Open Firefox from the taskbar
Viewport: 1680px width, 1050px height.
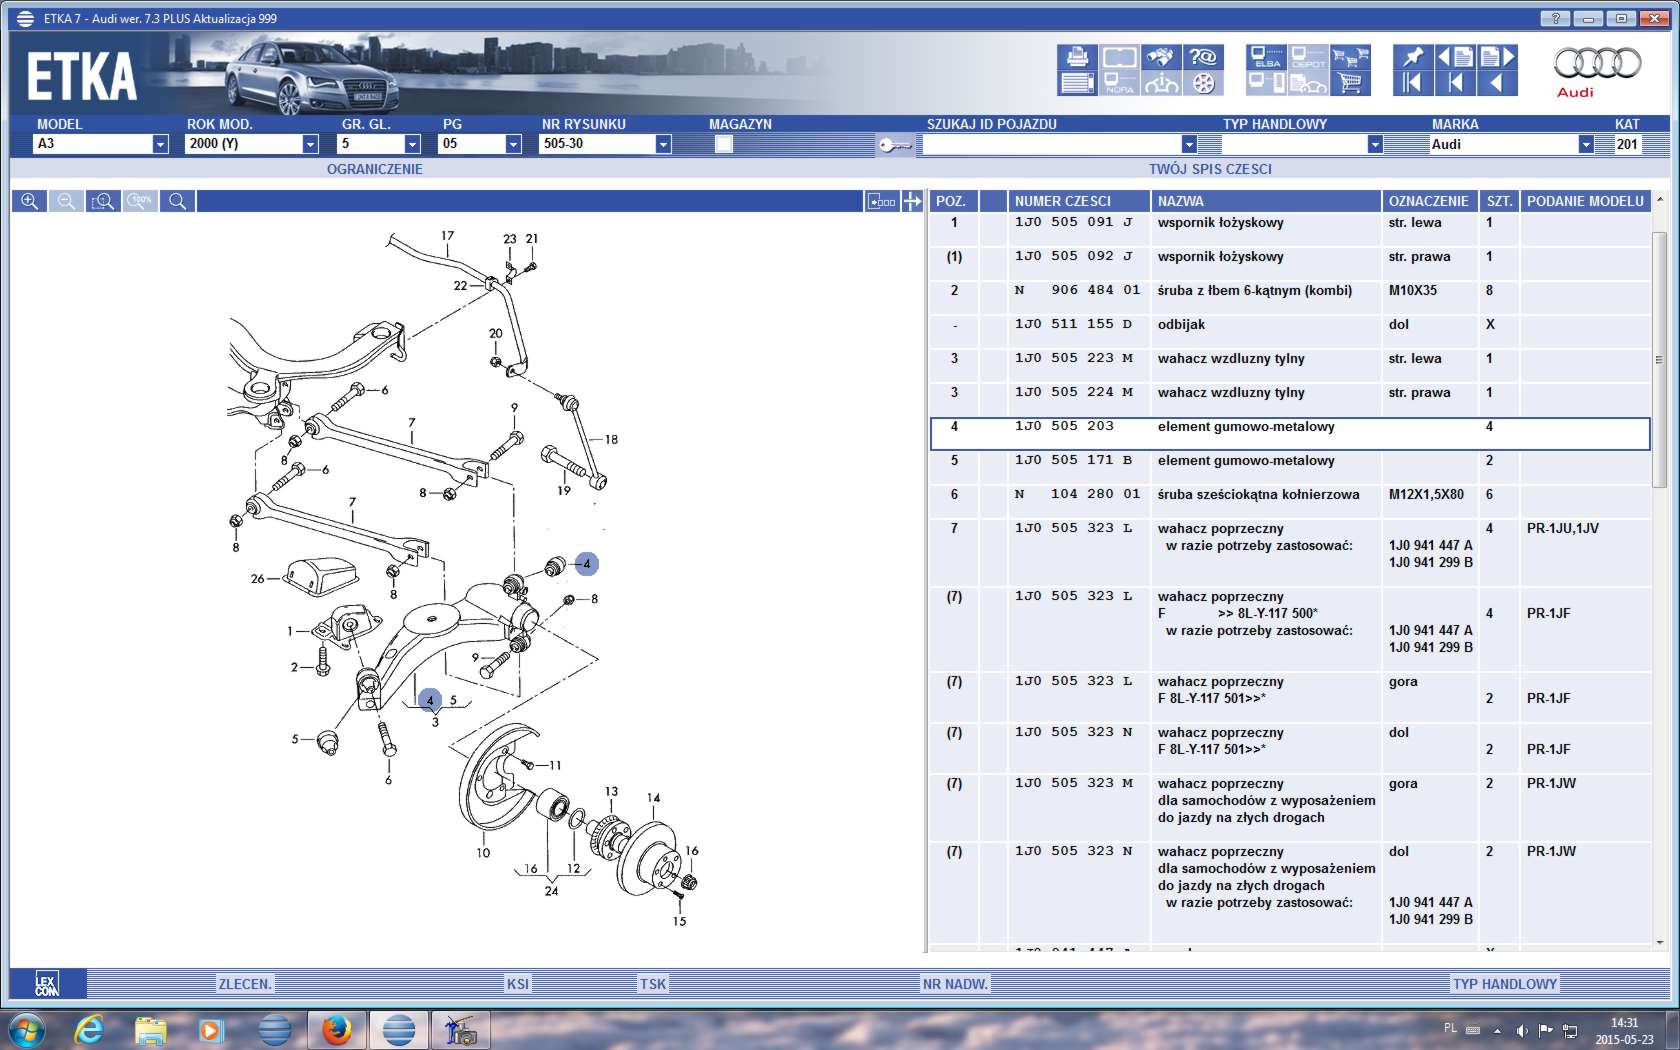point(336,1029)
